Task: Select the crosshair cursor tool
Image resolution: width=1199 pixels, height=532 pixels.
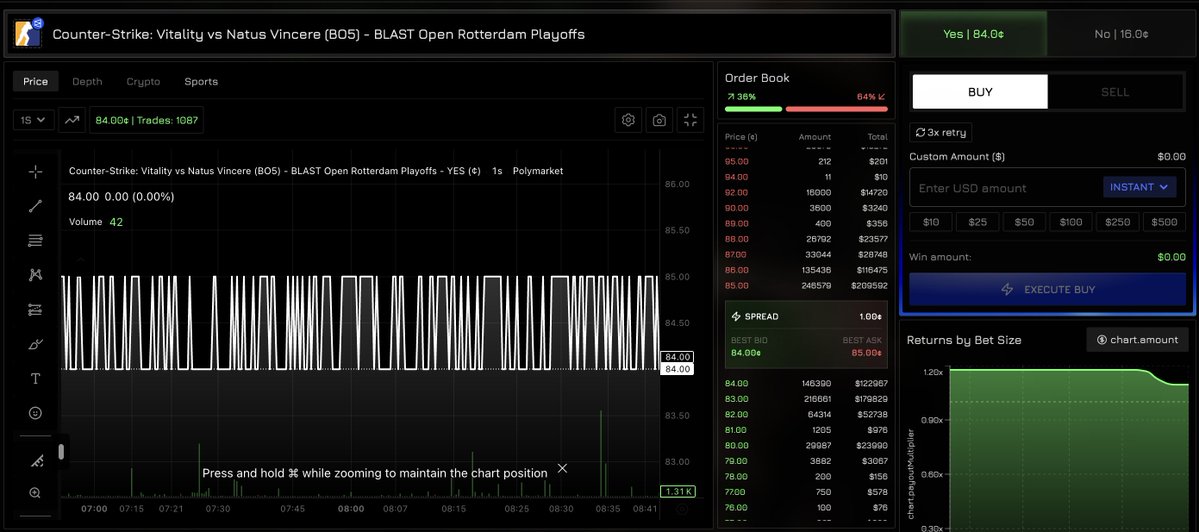Action: click(x=35, y=171)
